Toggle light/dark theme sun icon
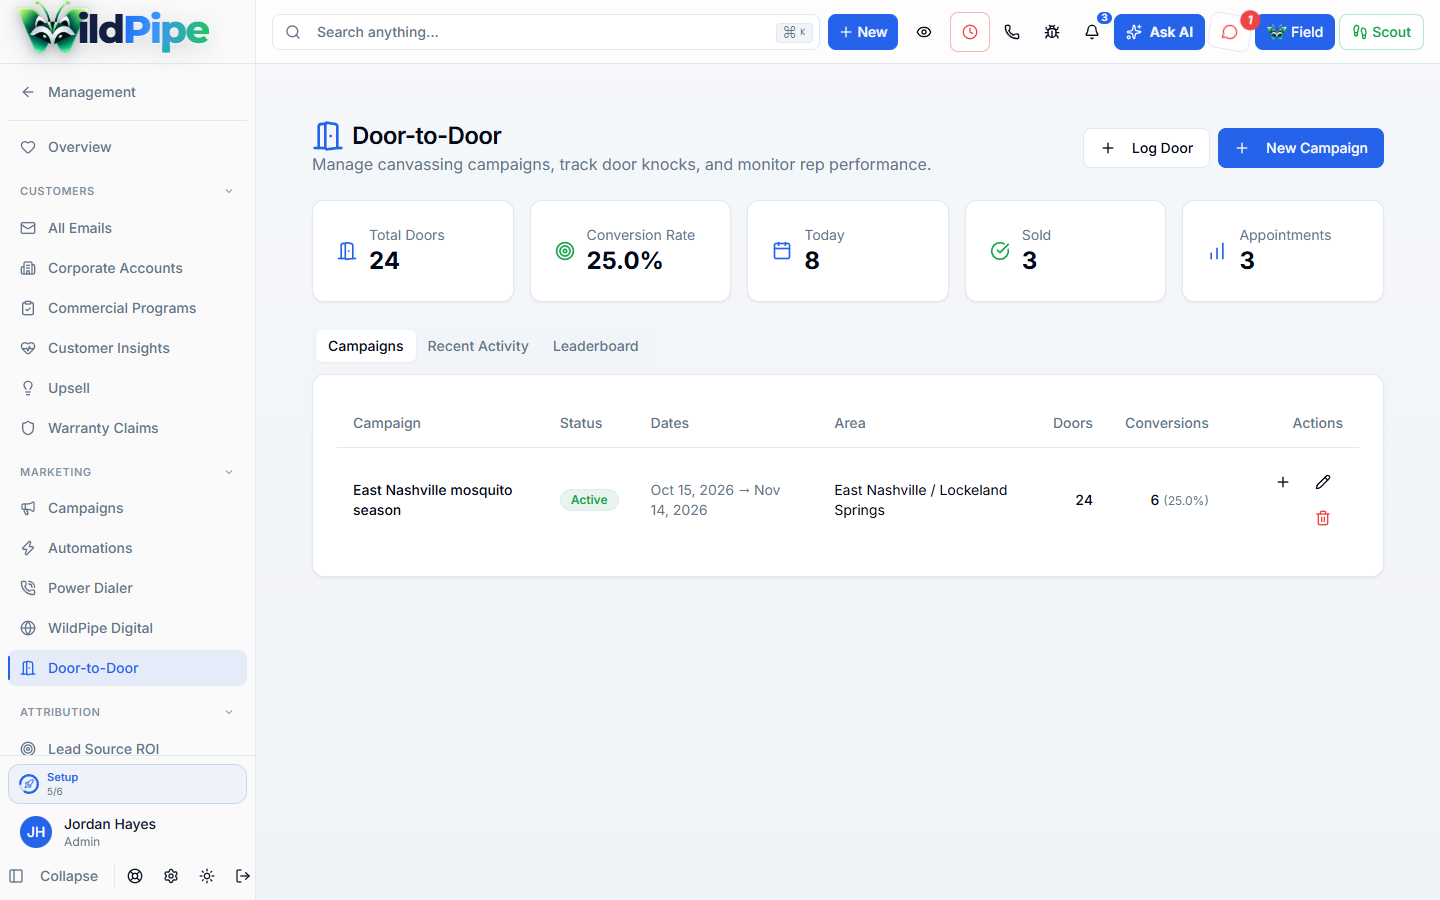This screenshot has height=900, width=1440. (207, 876)
